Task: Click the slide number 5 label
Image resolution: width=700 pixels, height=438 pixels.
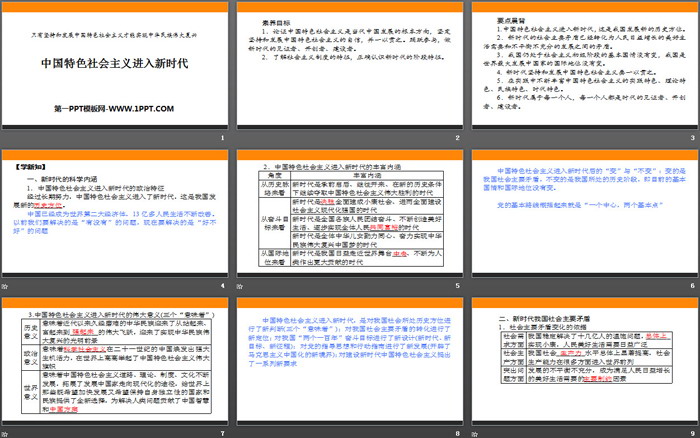Action: (x=456, y=286)
